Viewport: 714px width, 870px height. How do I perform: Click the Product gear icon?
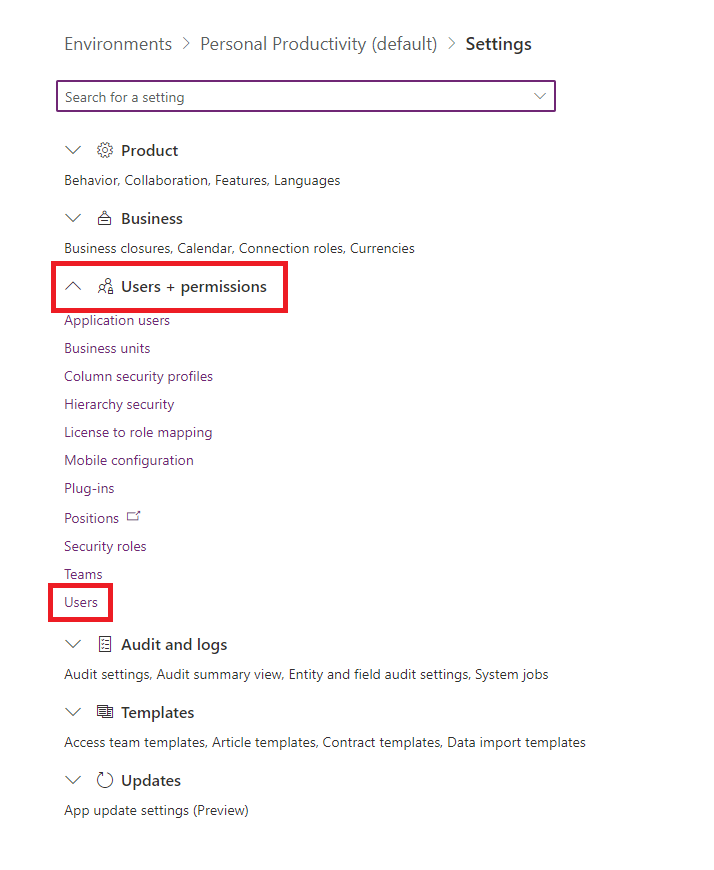pyautogui.click(x=104, y=150)
